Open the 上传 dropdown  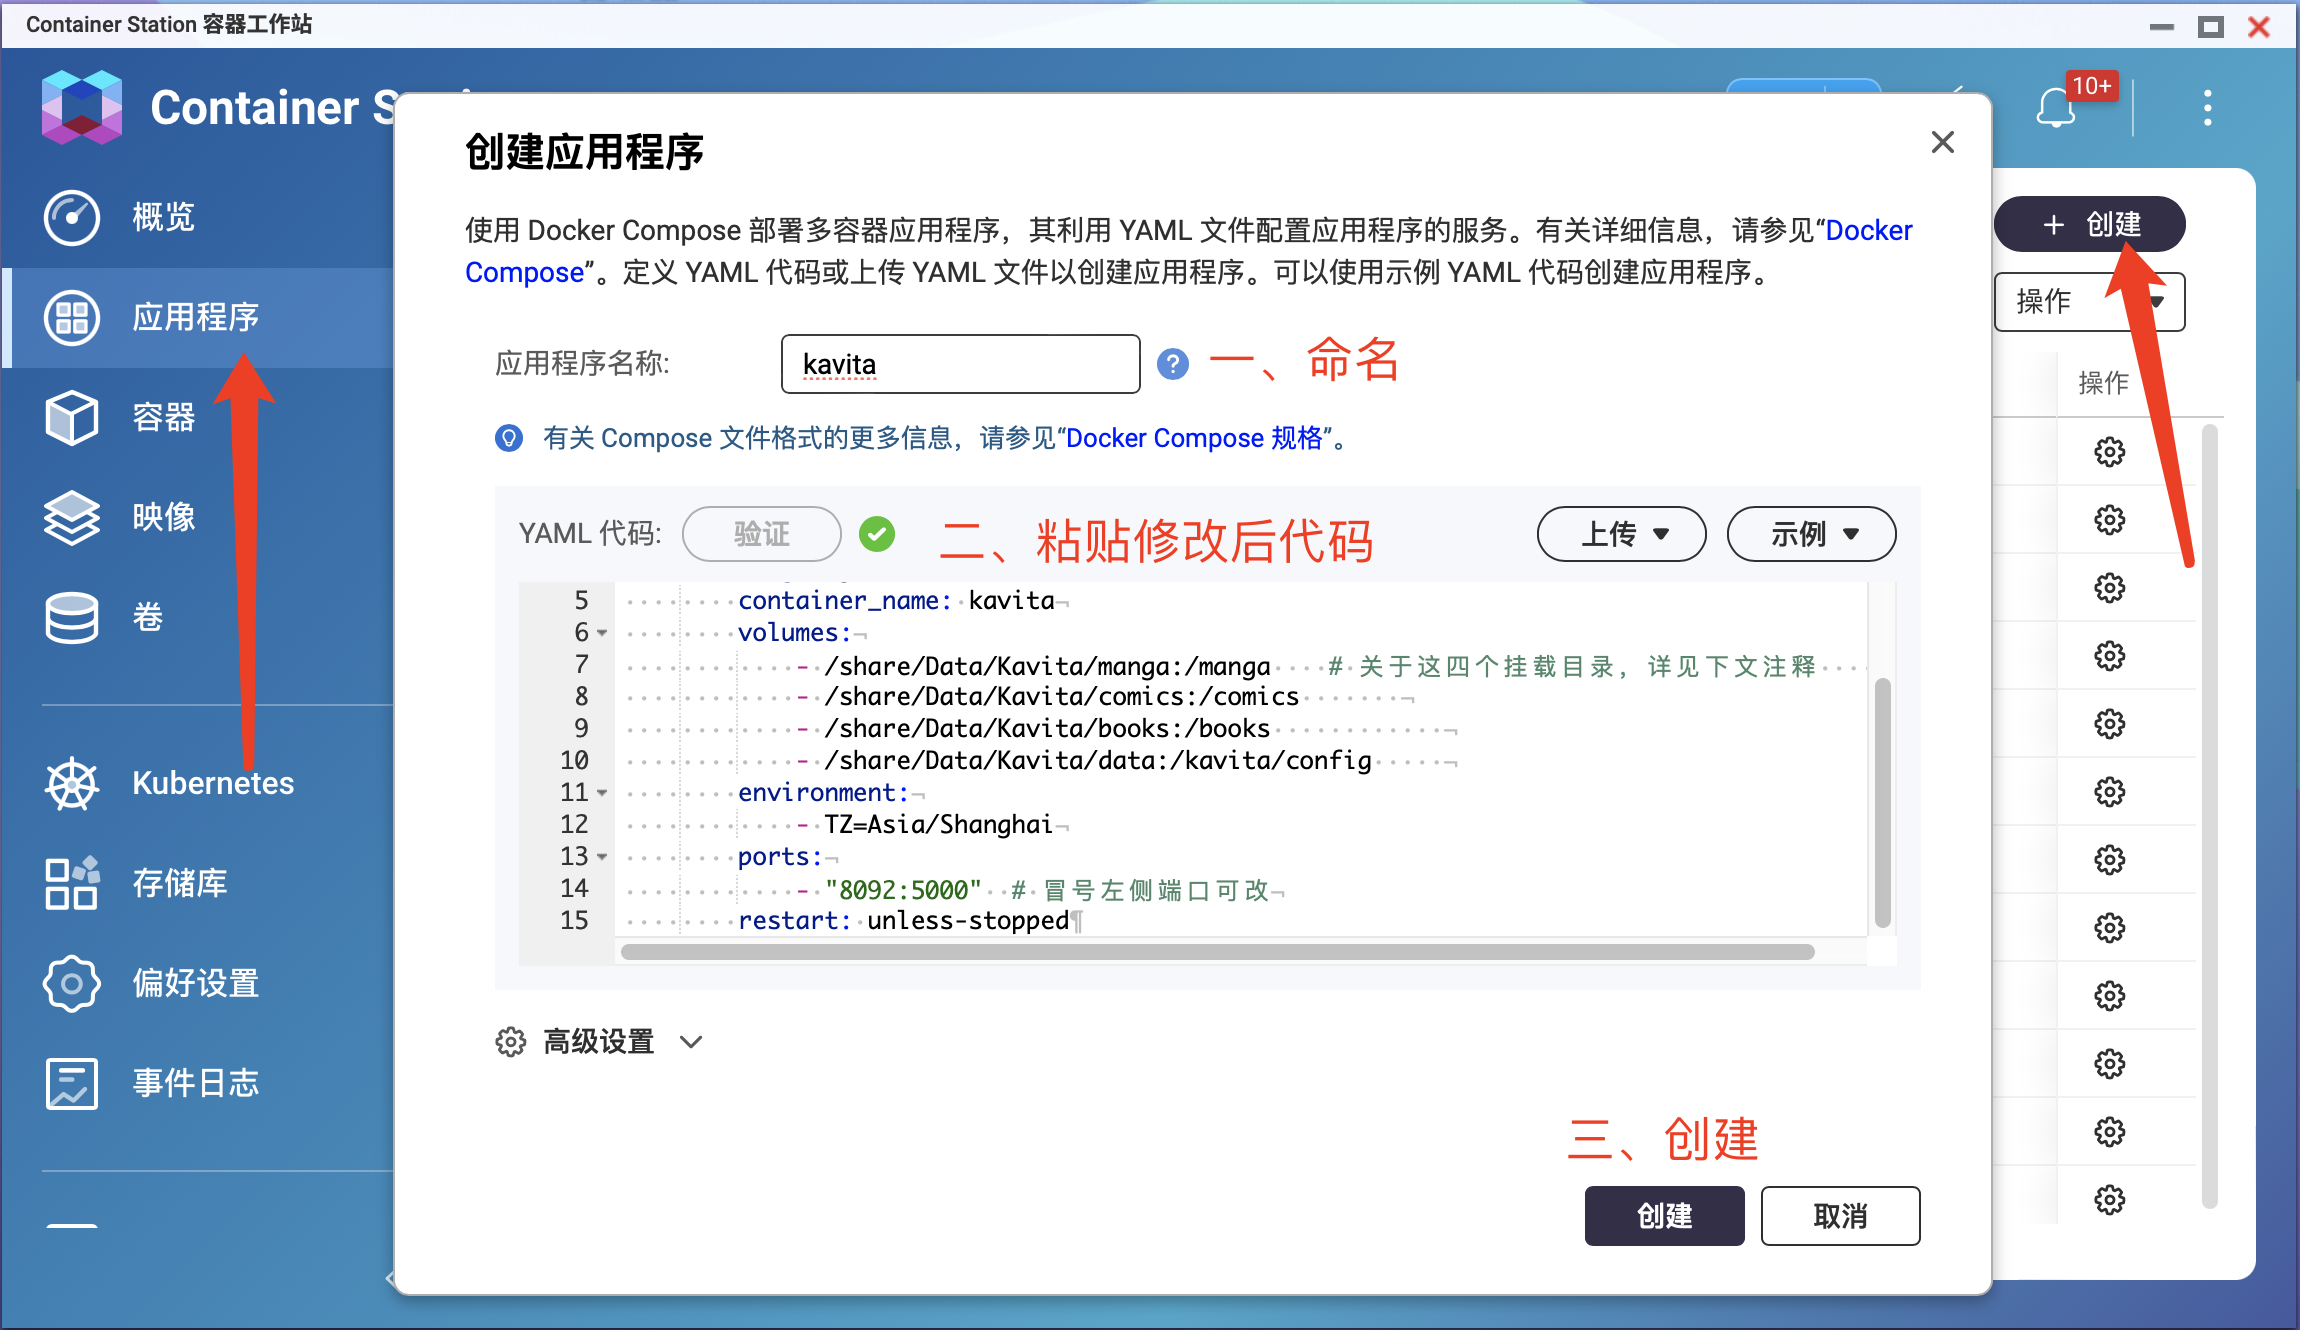[1621, 534]
